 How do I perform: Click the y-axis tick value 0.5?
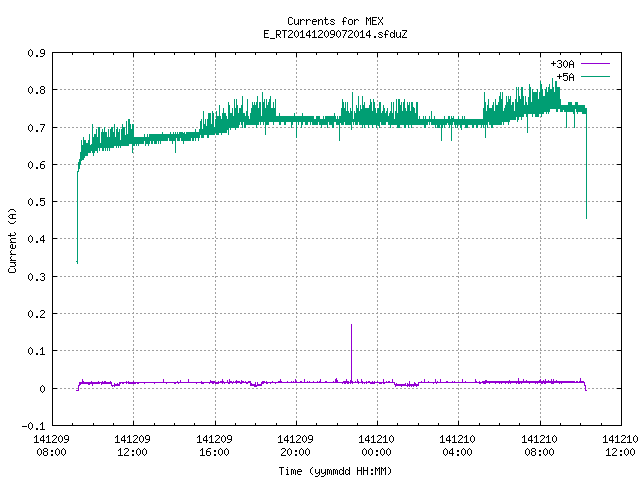click(x=36, y=202)
